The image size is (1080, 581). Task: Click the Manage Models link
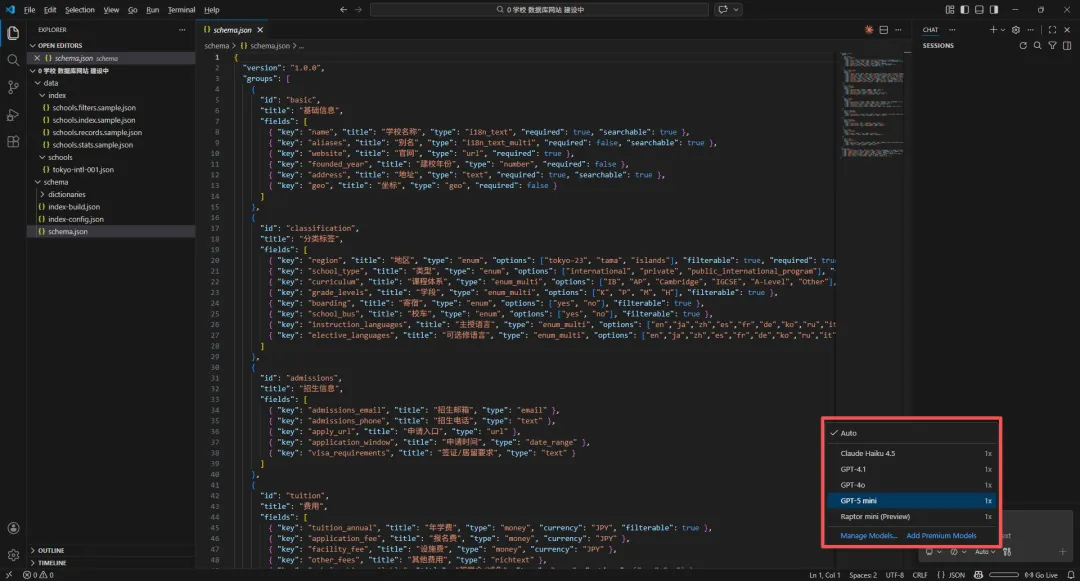coord(868,536)
